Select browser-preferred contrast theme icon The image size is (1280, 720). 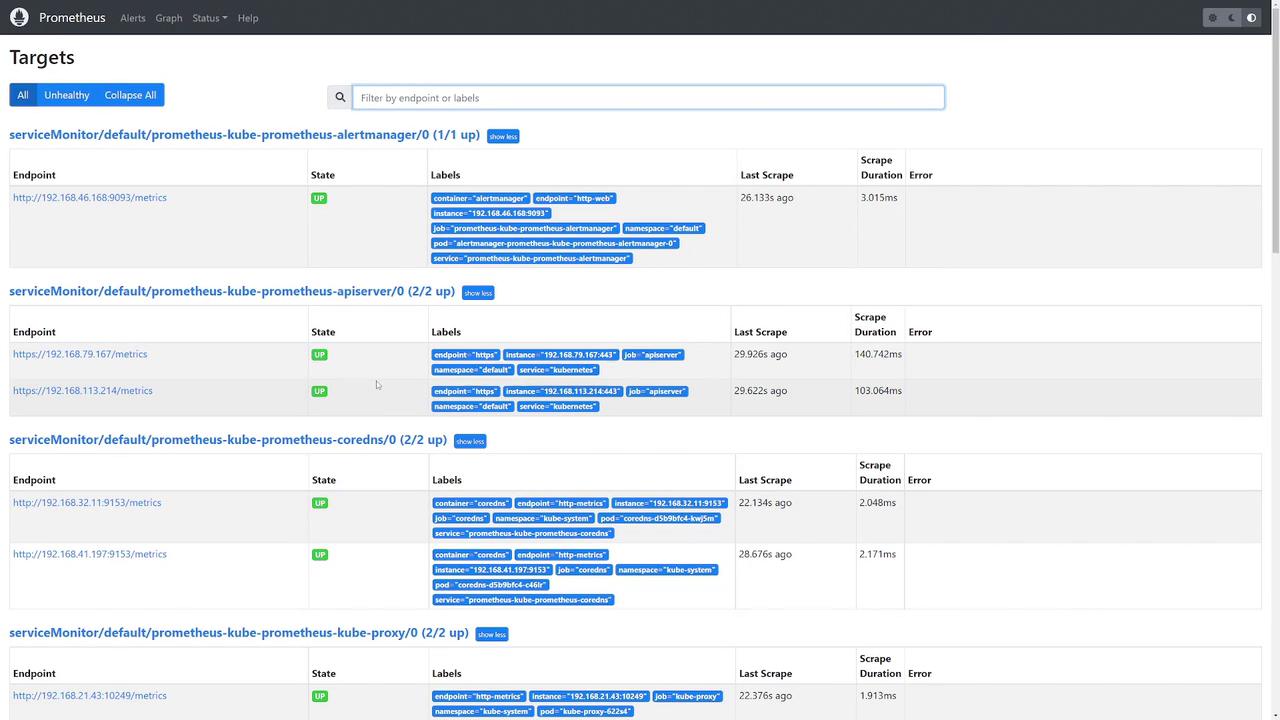[1251, 18]
